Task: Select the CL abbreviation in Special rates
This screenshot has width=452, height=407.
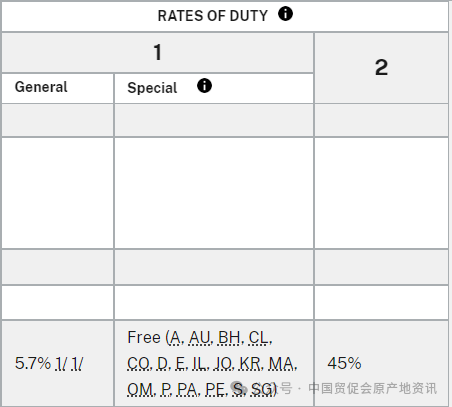Action: (x=259, y=338)
